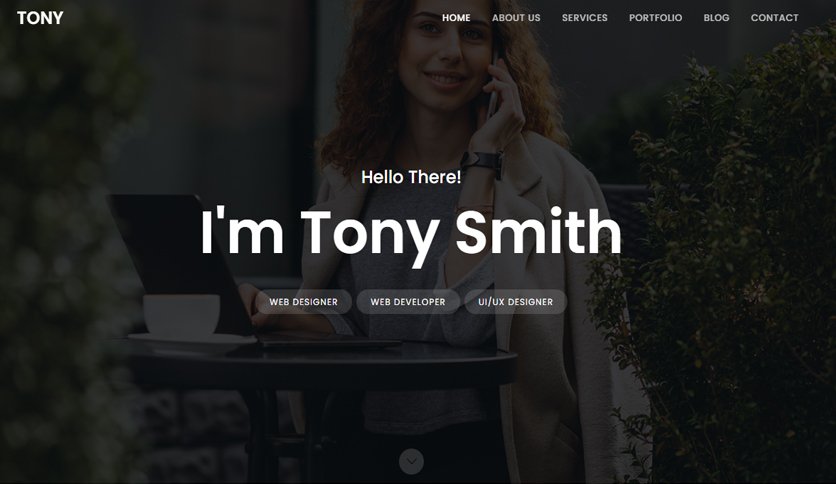Click the Web Designer pill button
The height and width of the screenshot is (484, 836).
(303, 302)
